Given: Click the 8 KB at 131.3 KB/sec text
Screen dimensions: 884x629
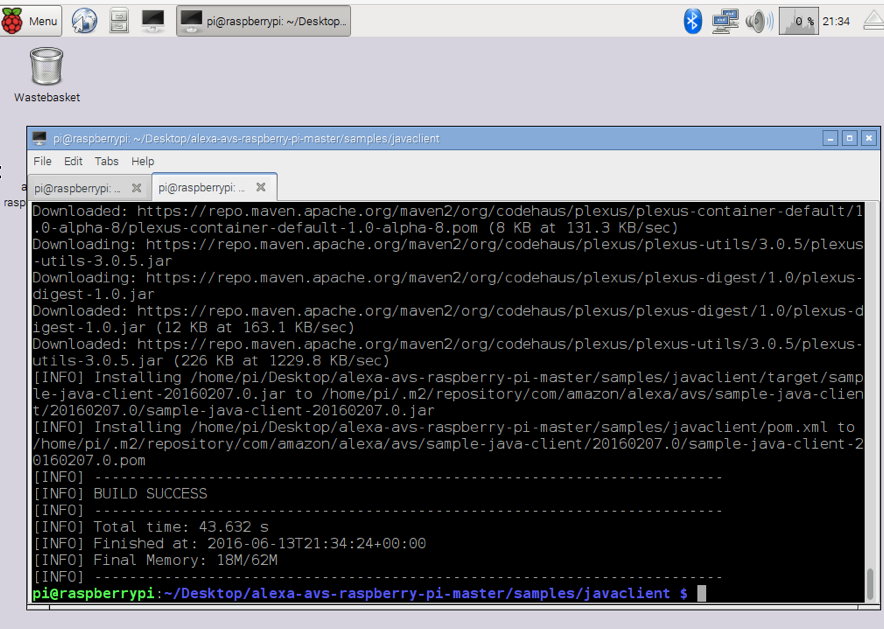Looking at the screenshot, I should [584, 228].
